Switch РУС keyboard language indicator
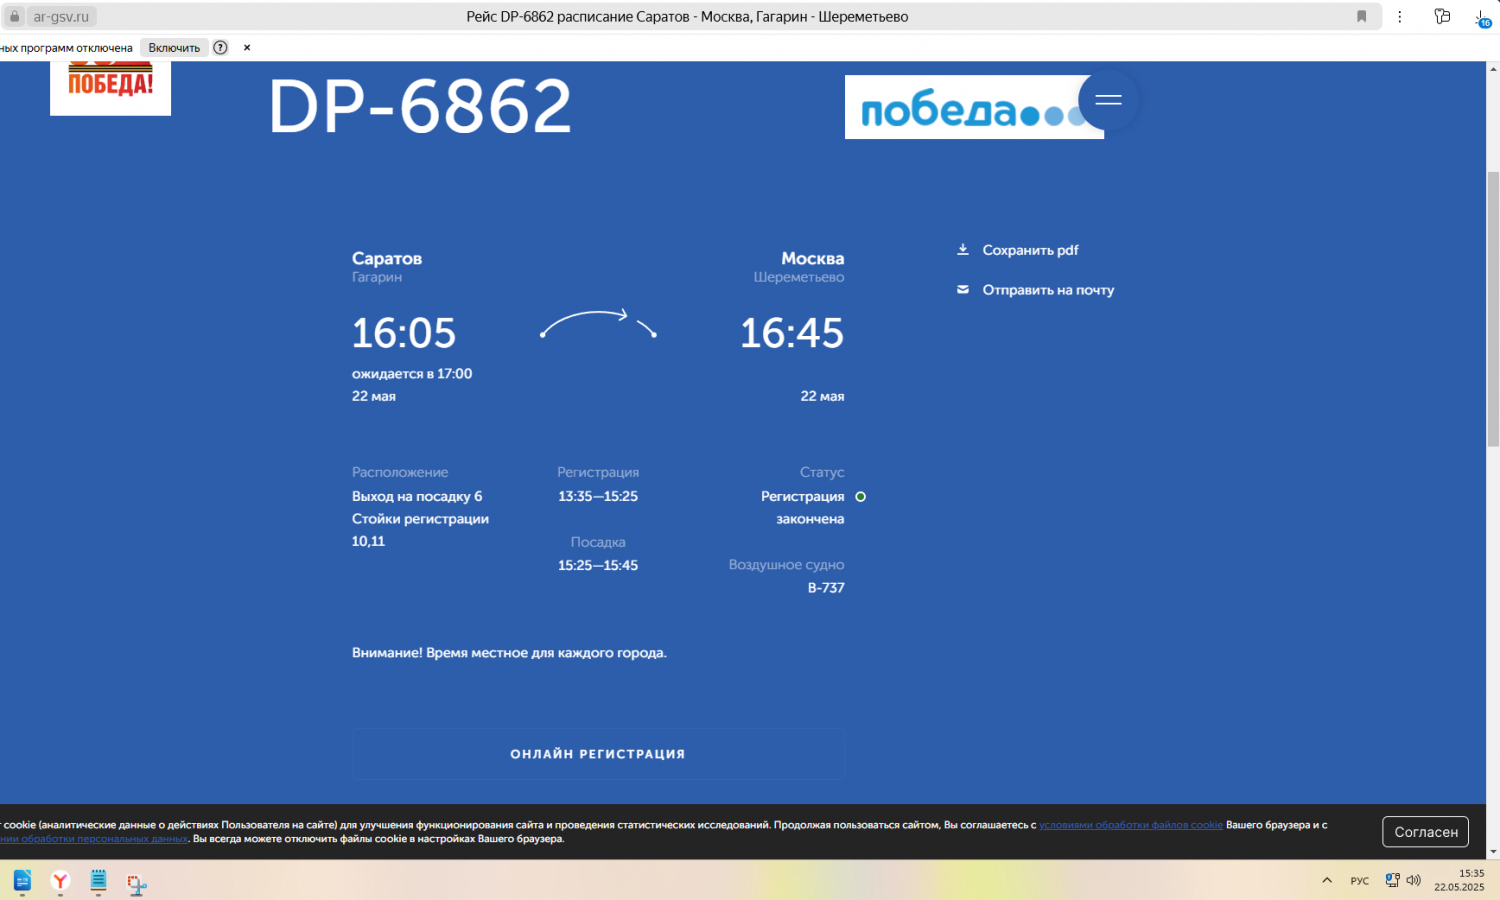The width and height of the screenshot is (1500, 900). [x=1360, y=881]
